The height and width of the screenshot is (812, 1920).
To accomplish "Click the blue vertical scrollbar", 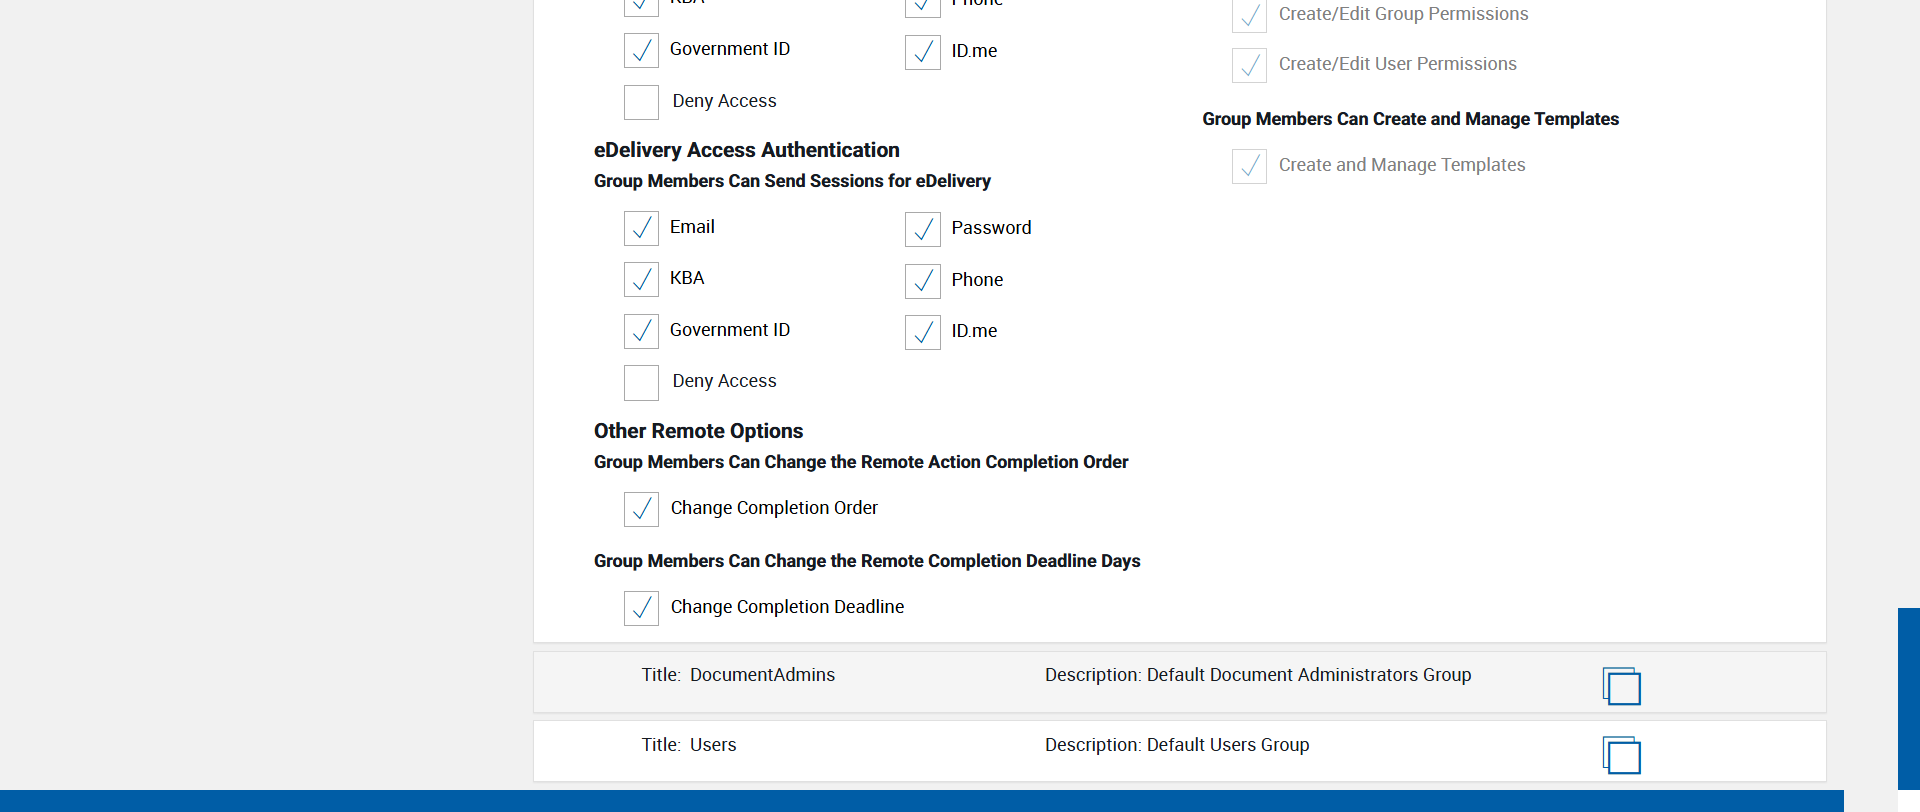I will 1908,698.
